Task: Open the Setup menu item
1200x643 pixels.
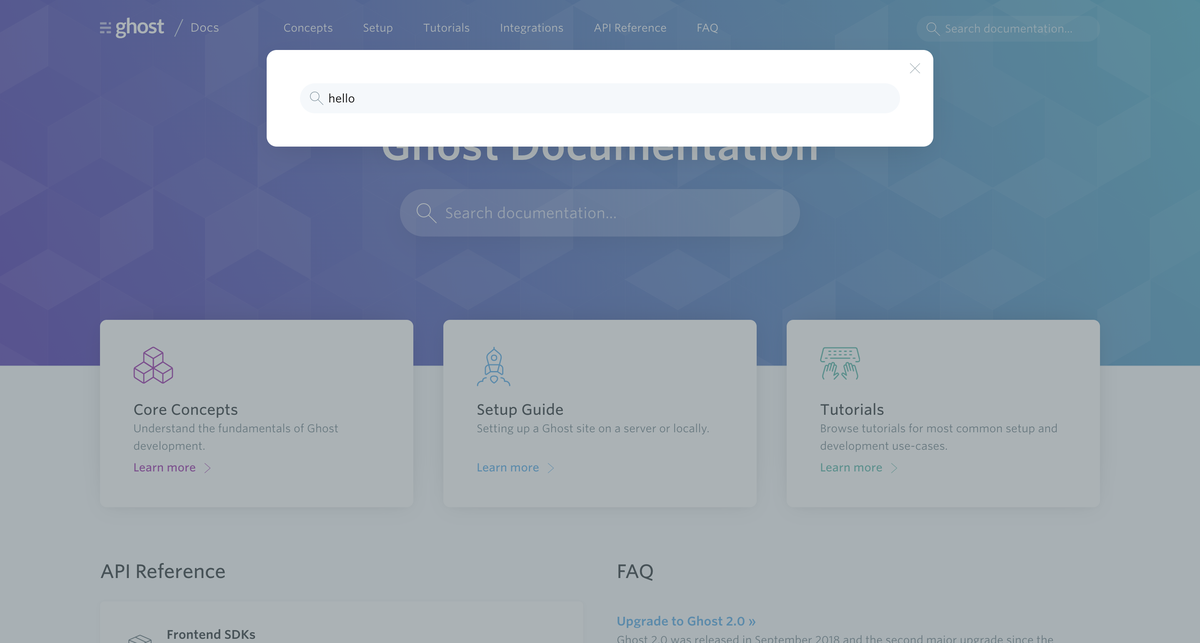Action: [x=378, y=28]
